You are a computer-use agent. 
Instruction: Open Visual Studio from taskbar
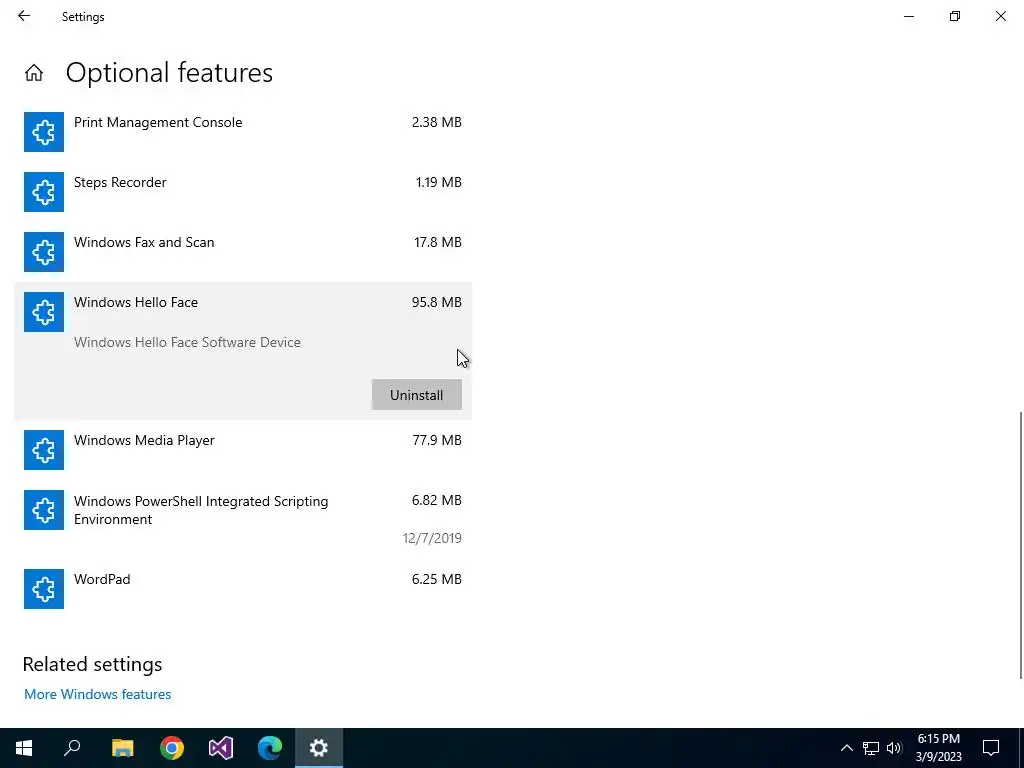pyautogui.click(x=221, y=748)
